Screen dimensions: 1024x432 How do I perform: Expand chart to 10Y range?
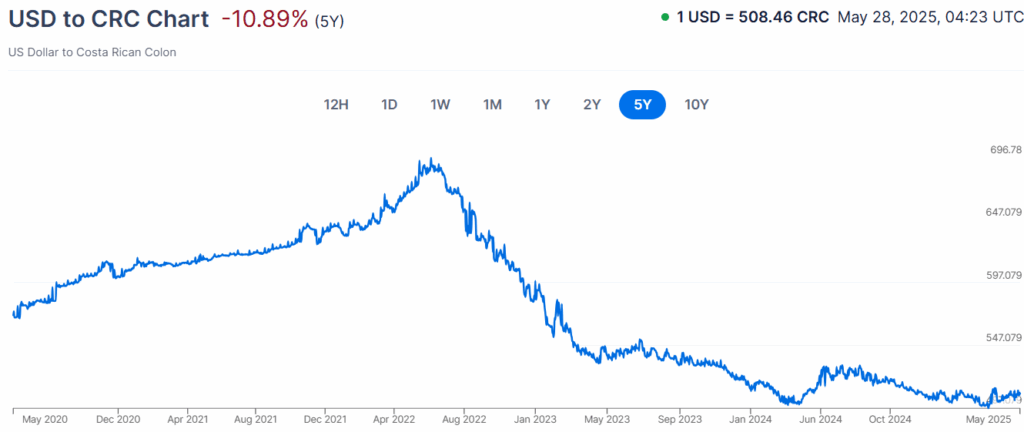[697, 104]
